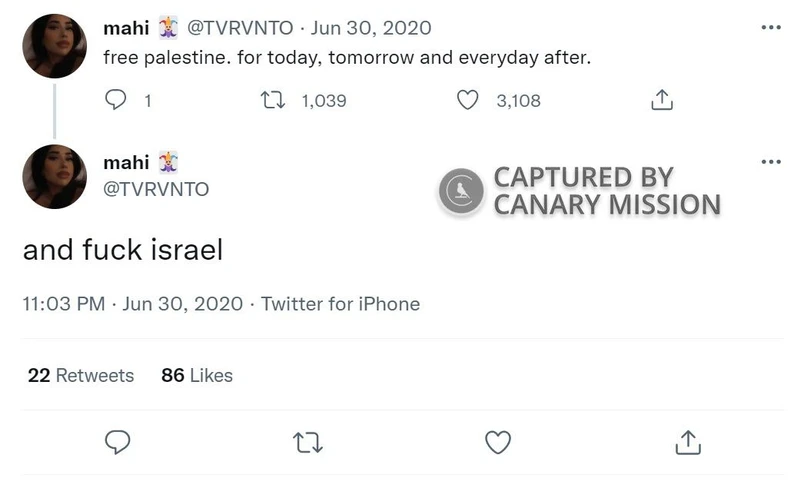Screen dimensions: 800x488
Task: Click the 11:03 PM timestamp
Action: [x=63, y=304]
